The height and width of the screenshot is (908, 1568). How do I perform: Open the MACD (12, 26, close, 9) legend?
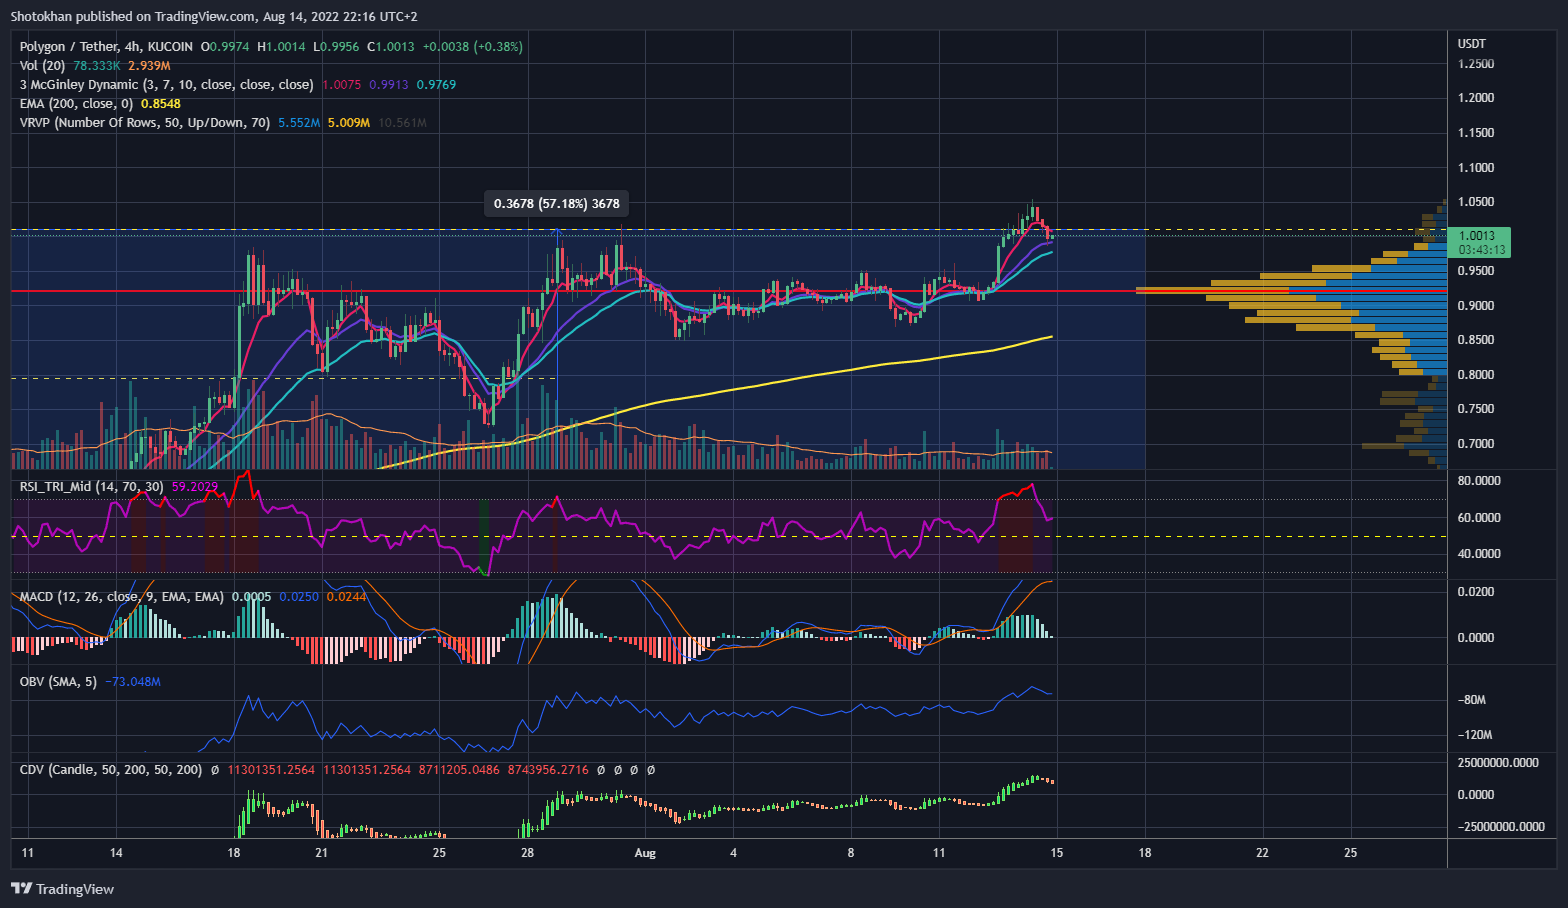coord(122,597)
